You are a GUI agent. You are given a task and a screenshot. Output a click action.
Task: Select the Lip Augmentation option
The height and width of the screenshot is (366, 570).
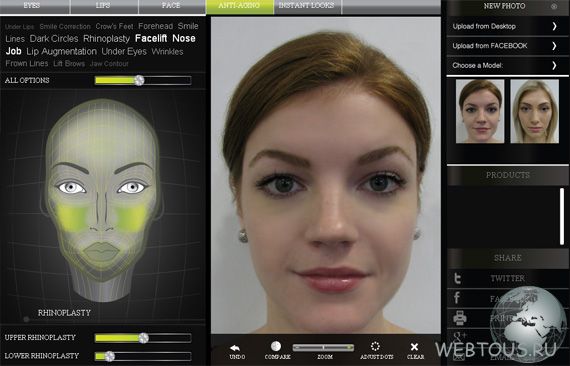point(61,52)
